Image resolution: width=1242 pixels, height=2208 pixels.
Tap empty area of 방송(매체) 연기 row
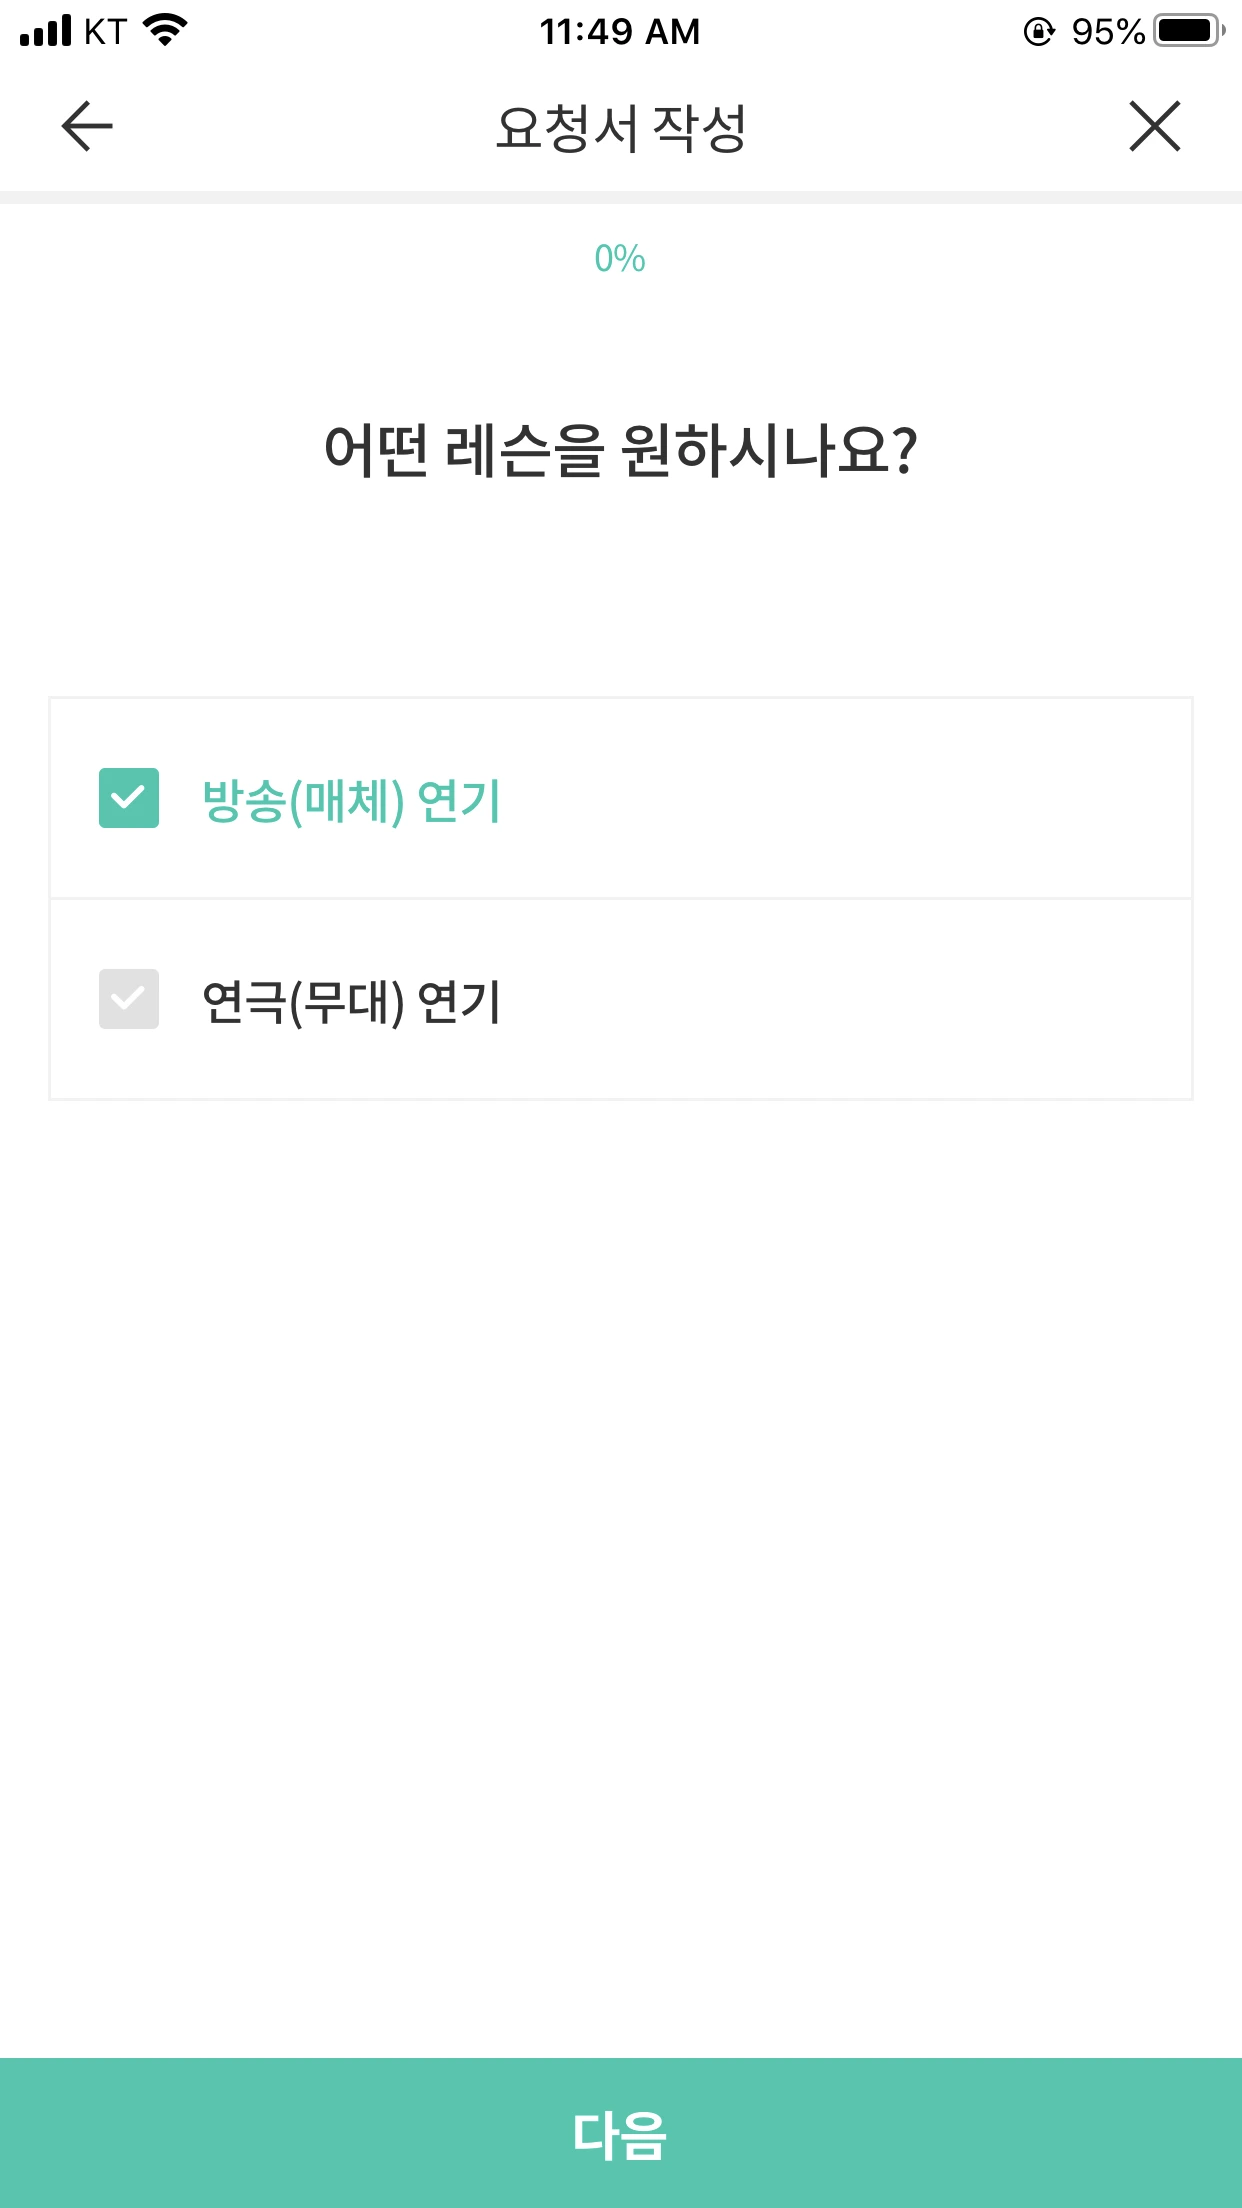(850, 798)
